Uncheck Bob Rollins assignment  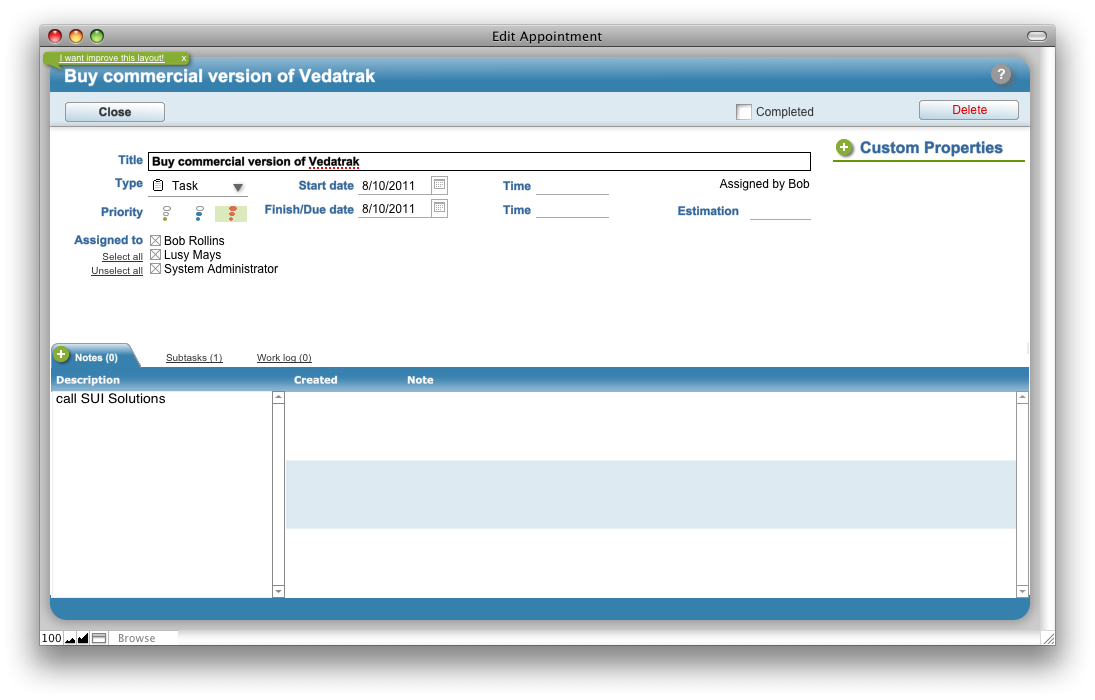[156, 241]
